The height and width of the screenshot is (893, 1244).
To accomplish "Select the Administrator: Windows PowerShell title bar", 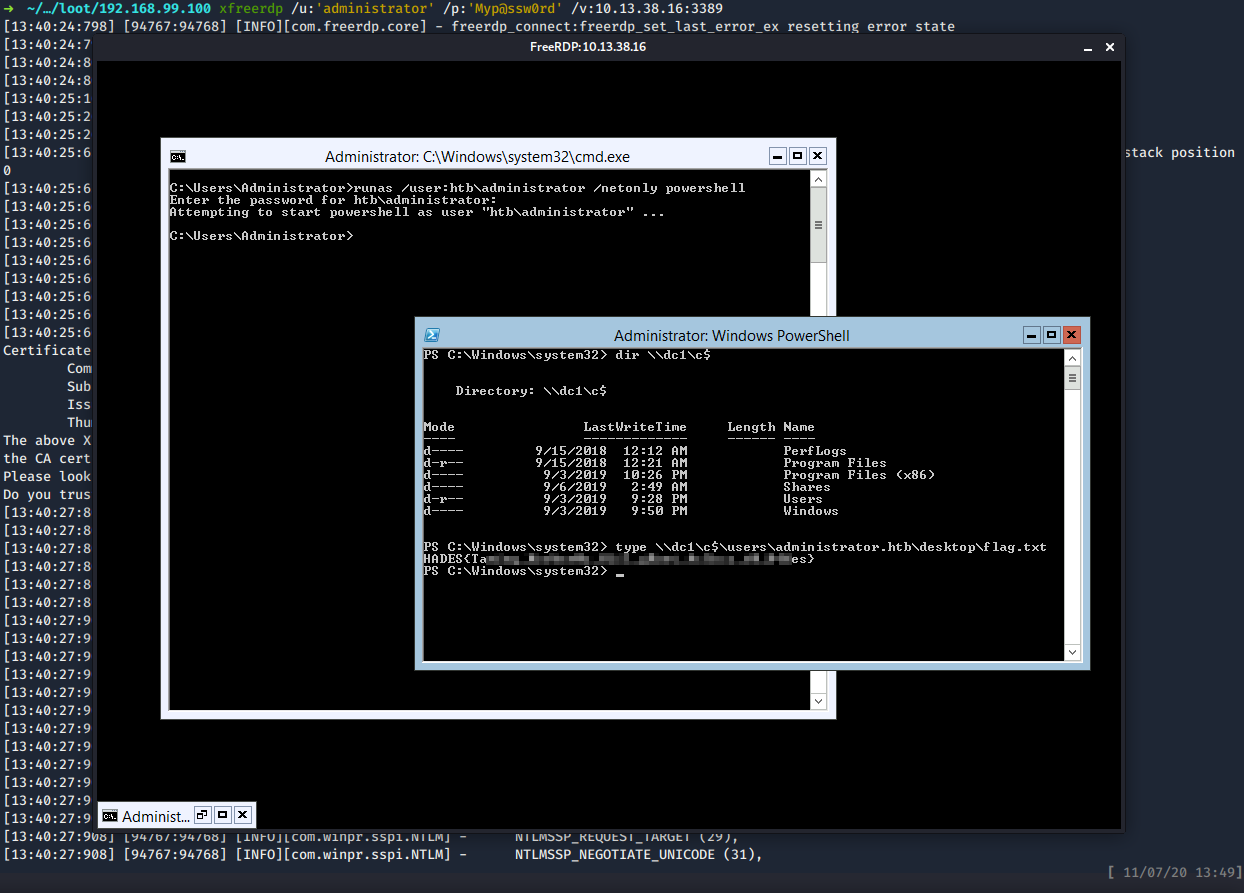I will (x=730, y=336).
